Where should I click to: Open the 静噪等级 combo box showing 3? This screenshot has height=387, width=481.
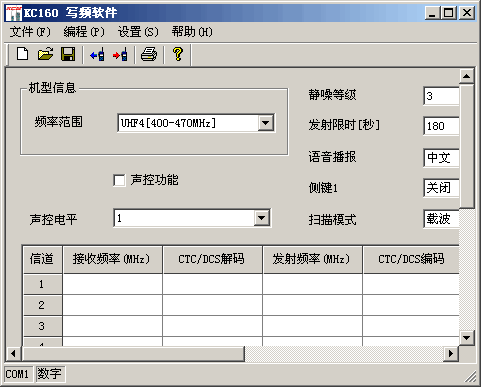coord(441,96)
